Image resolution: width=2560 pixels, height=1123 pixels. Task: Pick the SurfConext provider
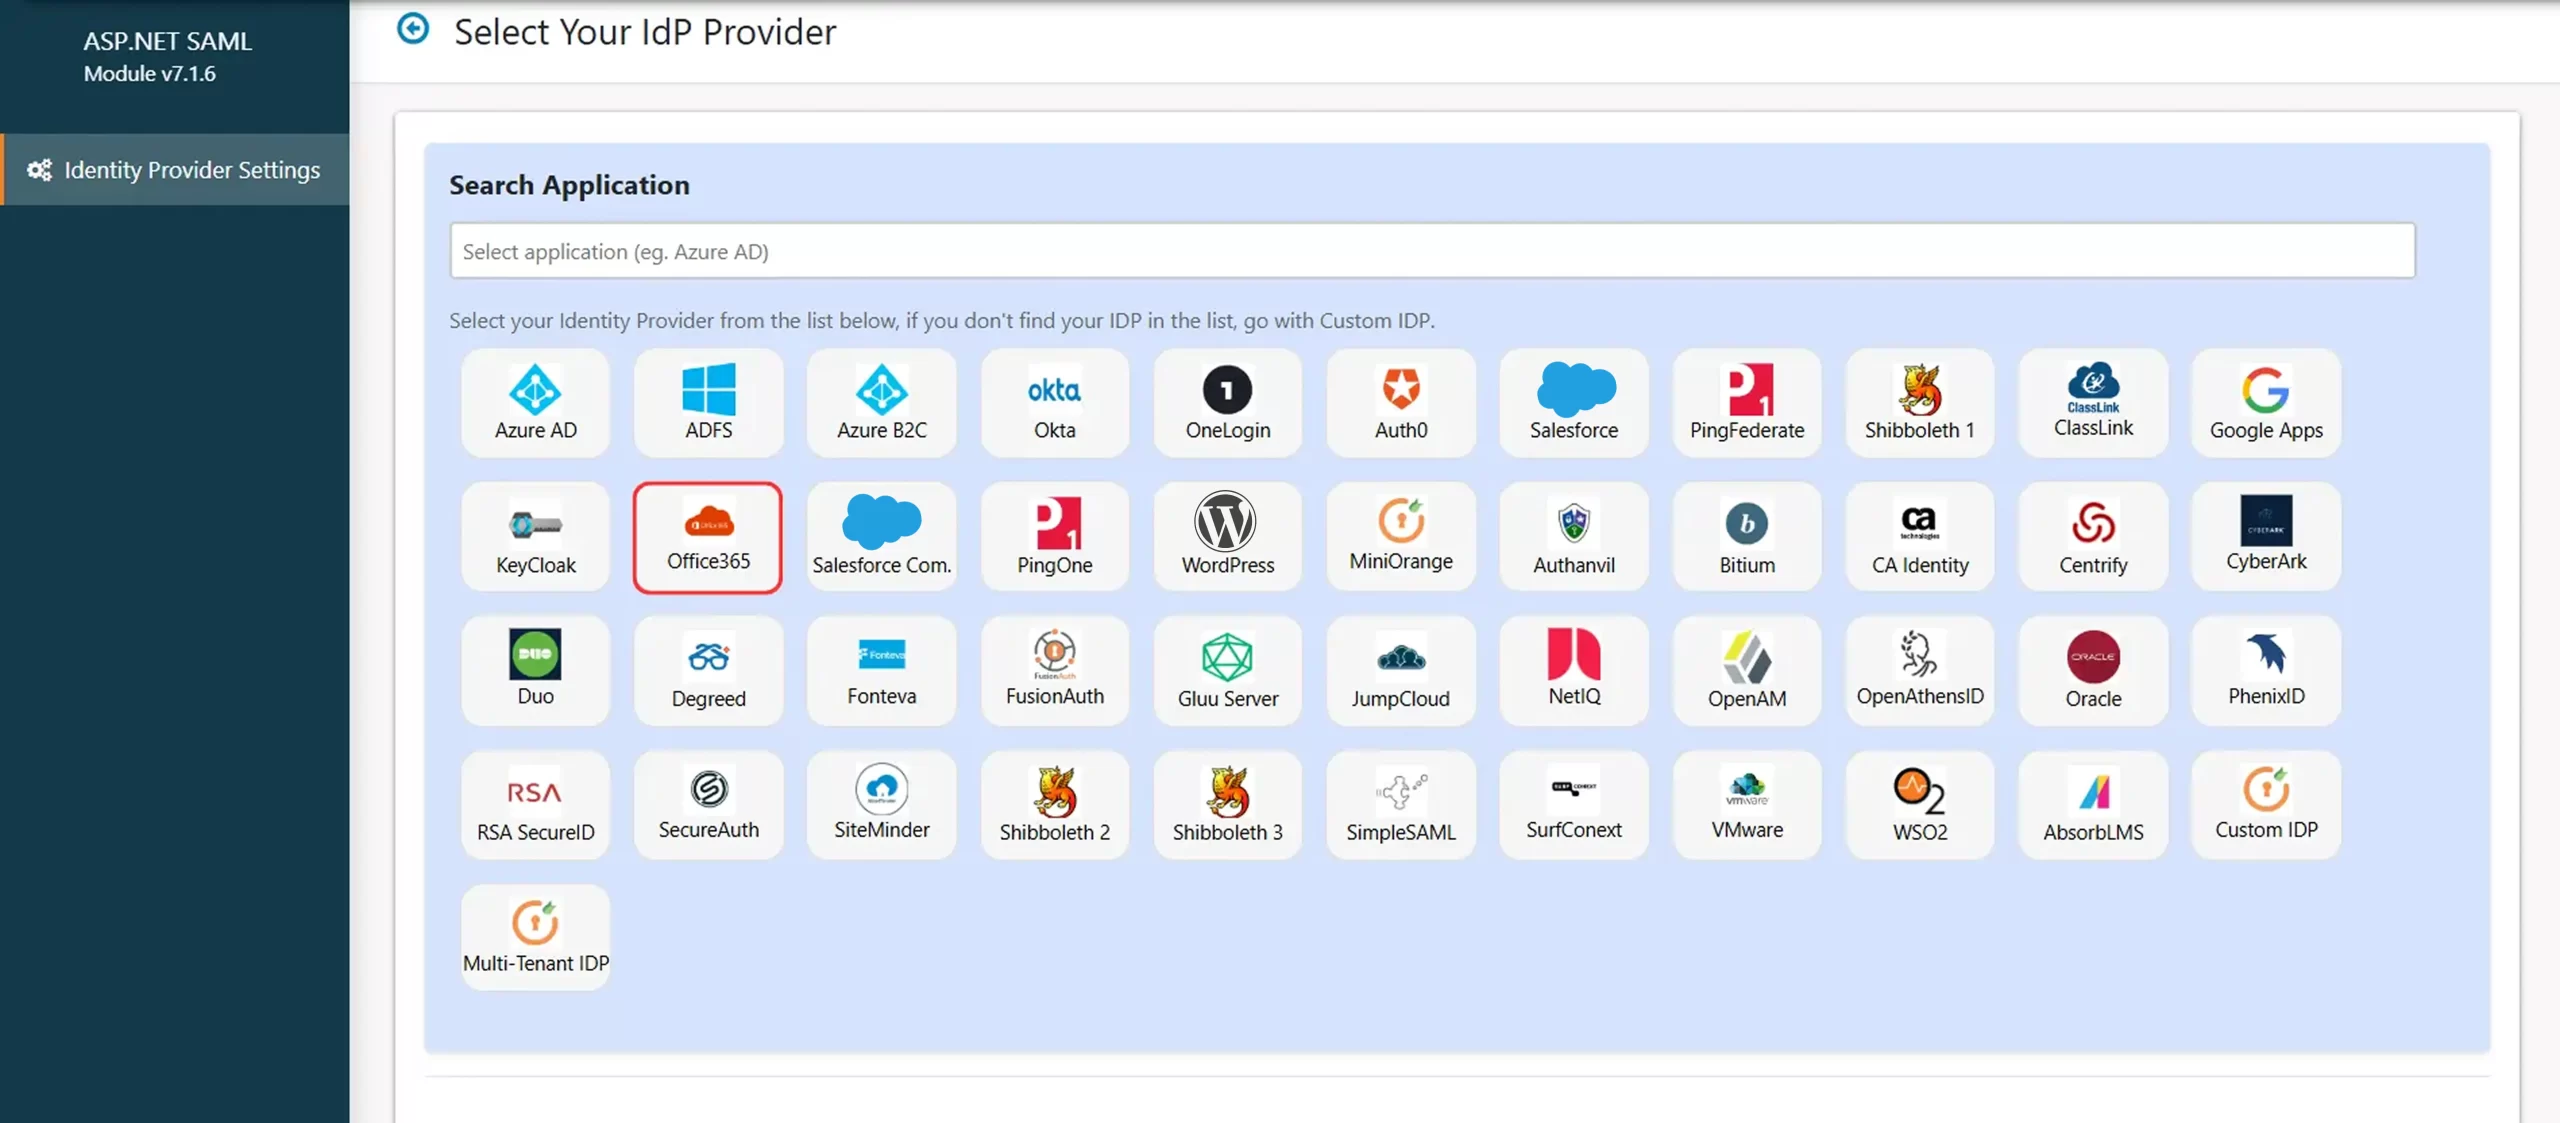pyautogui.click(x=1573, y=805)
